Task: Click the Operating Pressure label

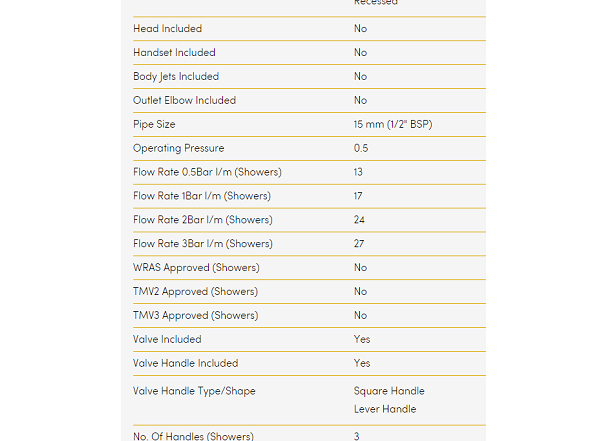Action: [179, 149]
